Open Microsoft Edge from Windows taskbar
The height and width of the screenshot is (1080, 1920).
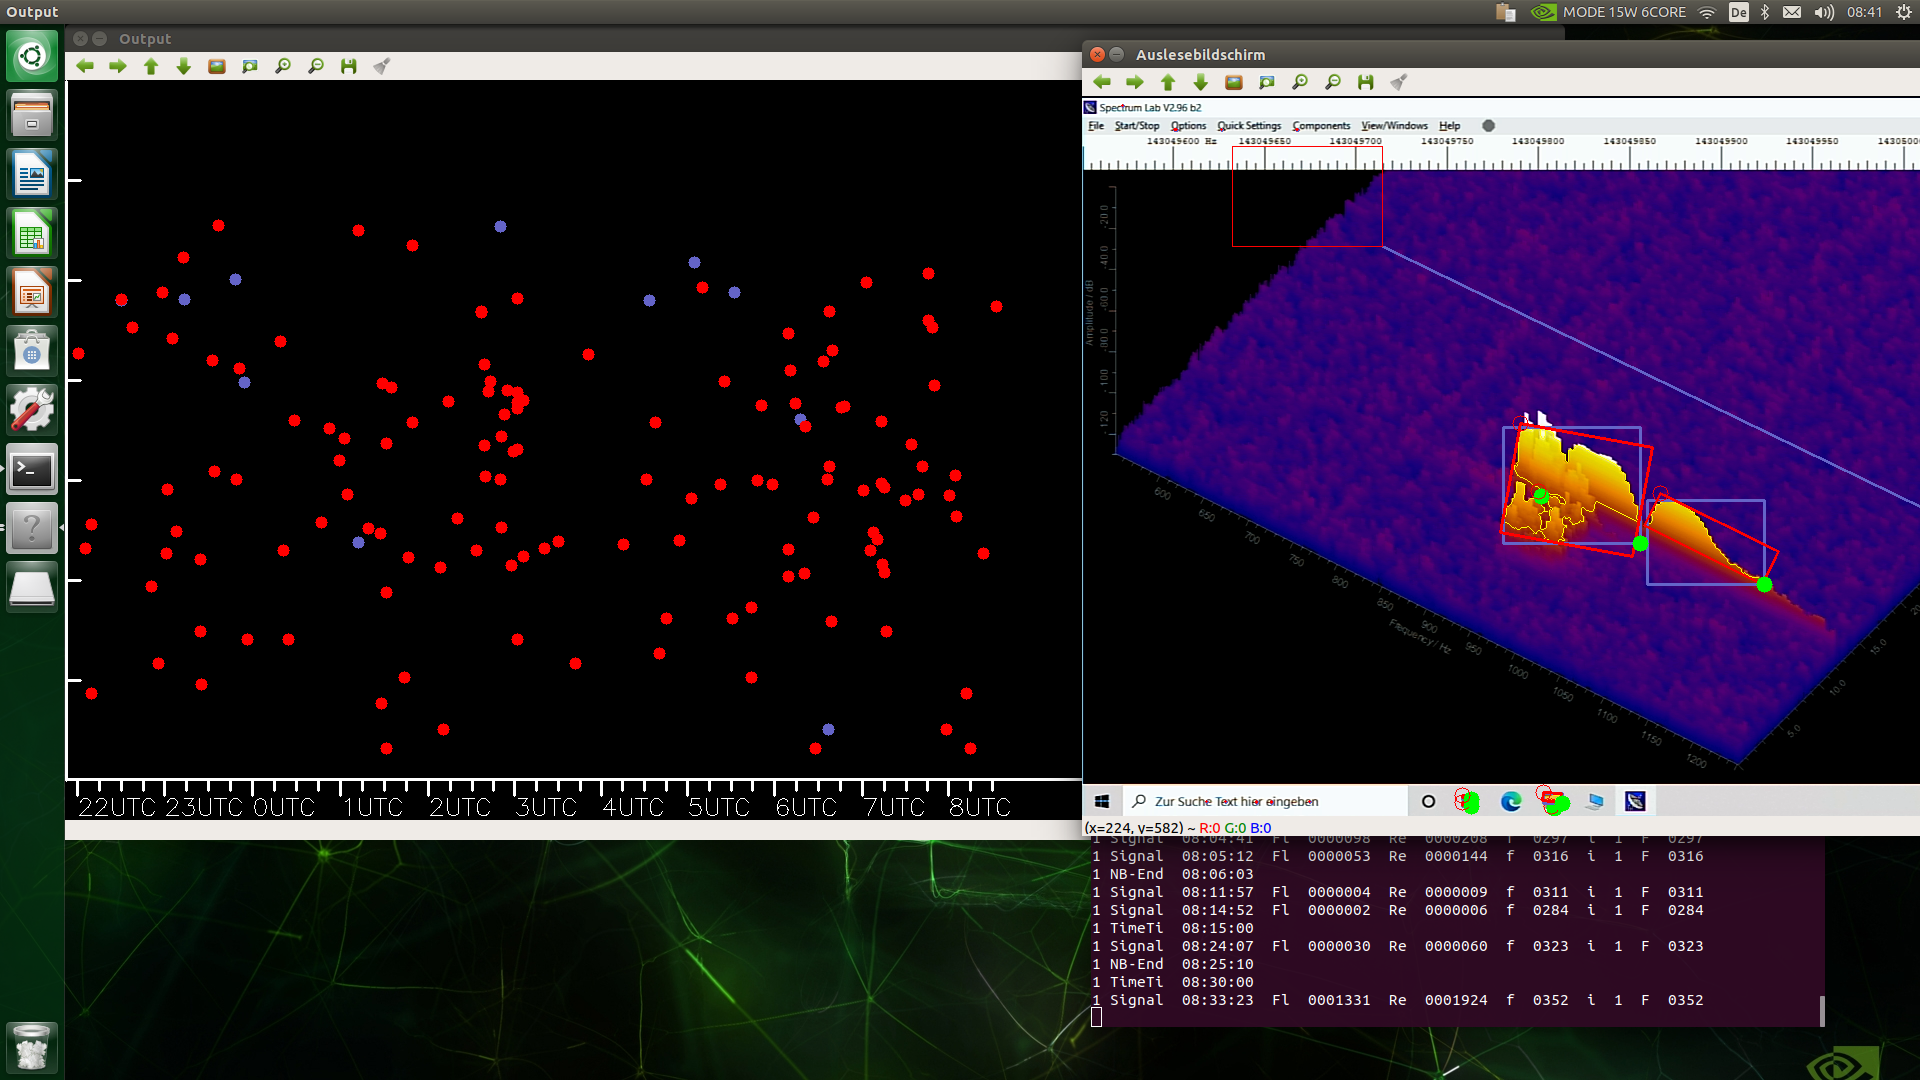tap(1511, 801)
